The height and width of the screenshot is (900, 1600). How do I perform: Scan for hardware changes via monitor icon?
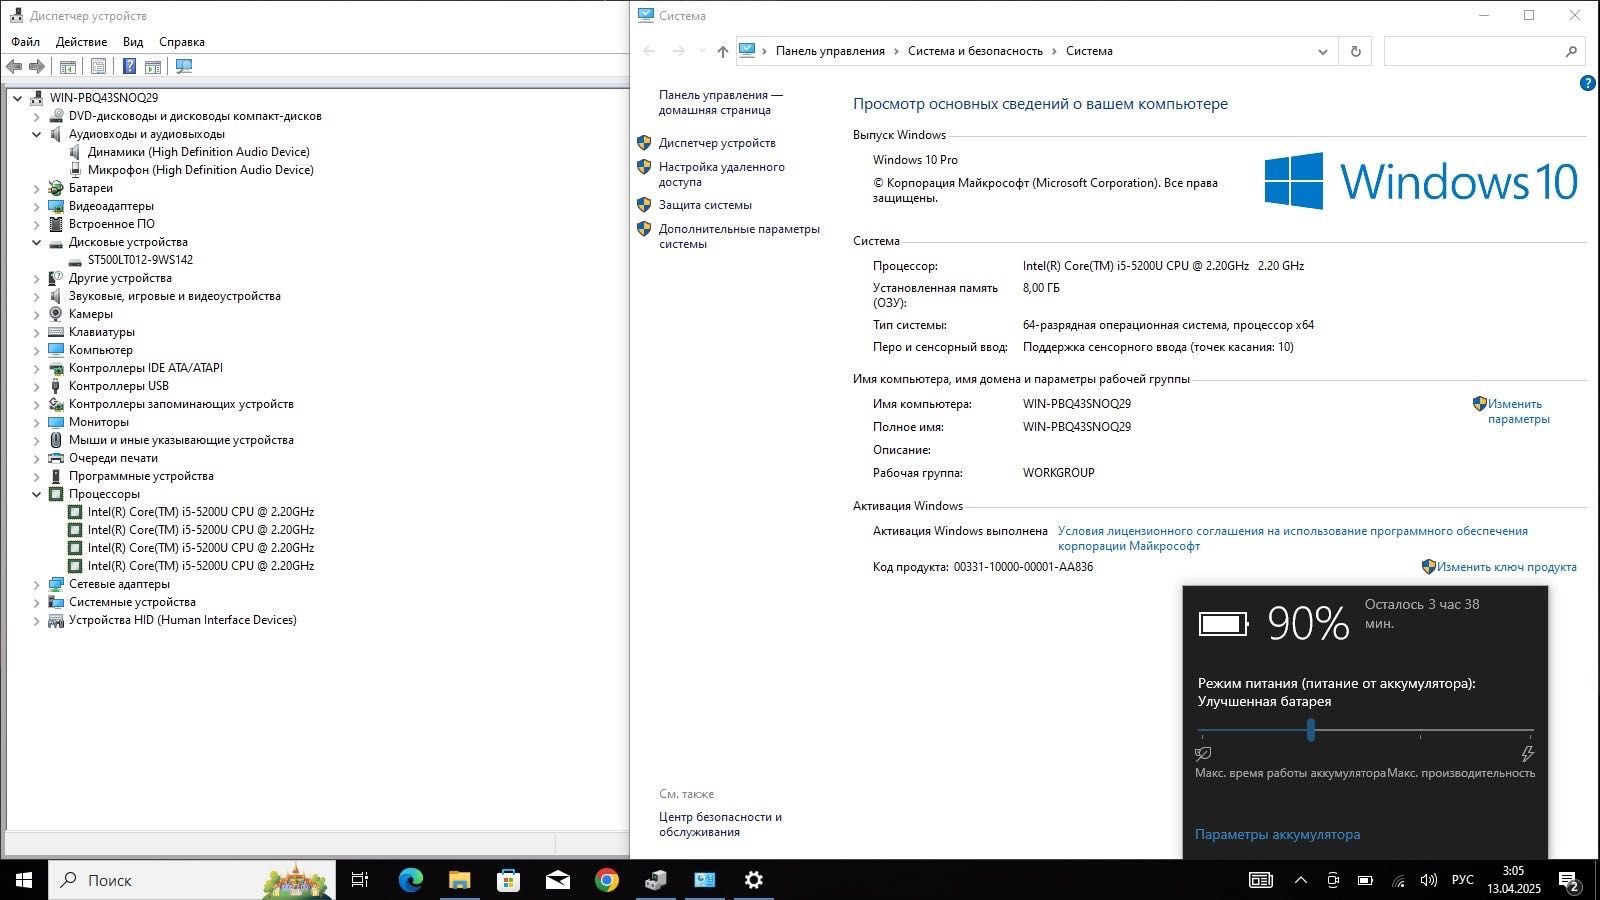[x=184, y=67]
